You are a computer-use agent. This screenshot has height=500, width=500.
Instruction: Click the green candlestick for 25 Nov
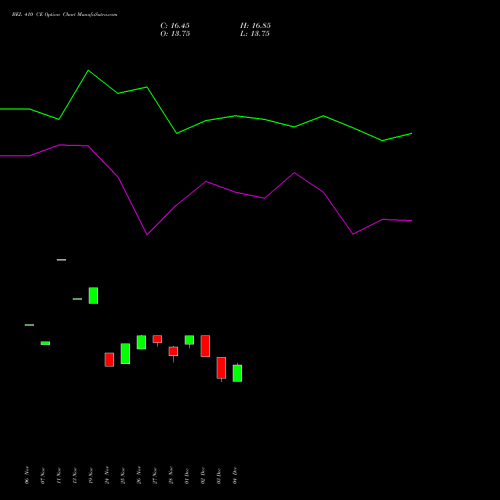pos(125,353)
